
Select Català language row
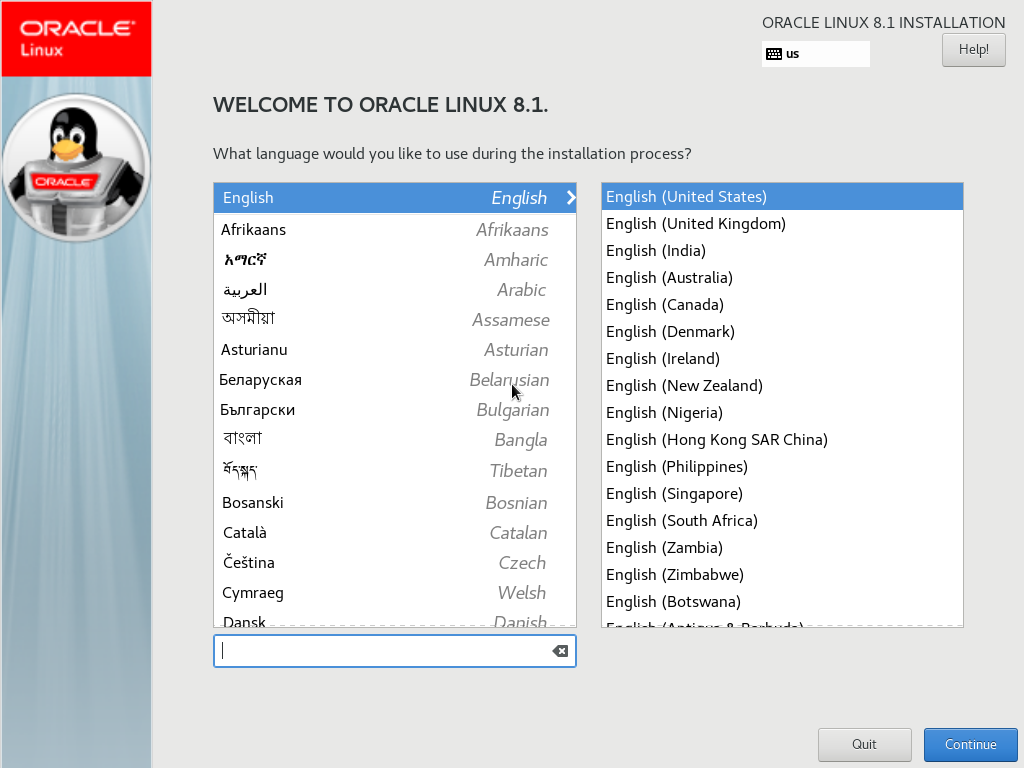[394, 533]
